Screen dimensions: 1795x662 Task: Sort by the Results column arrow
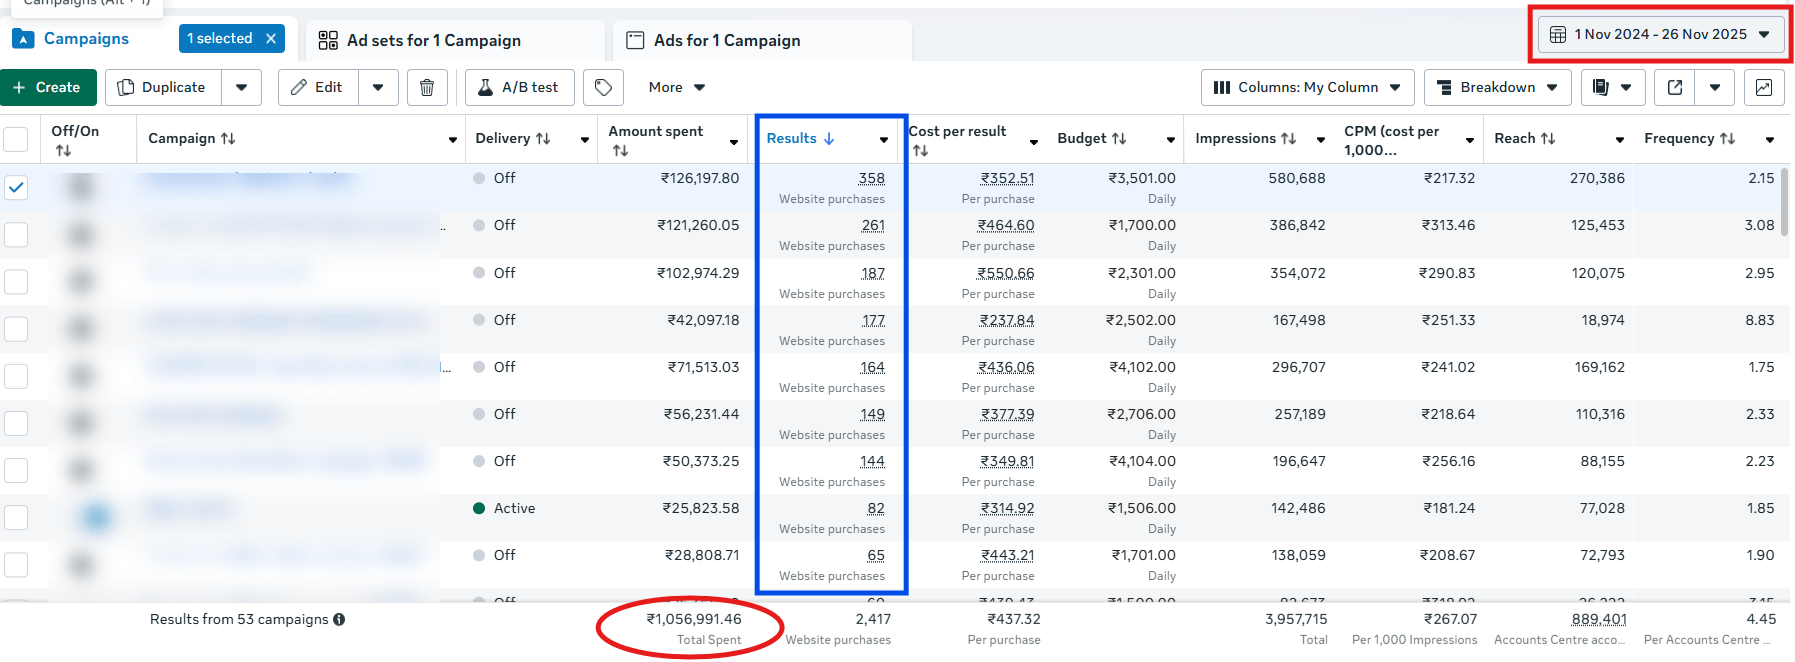point(829,139)
